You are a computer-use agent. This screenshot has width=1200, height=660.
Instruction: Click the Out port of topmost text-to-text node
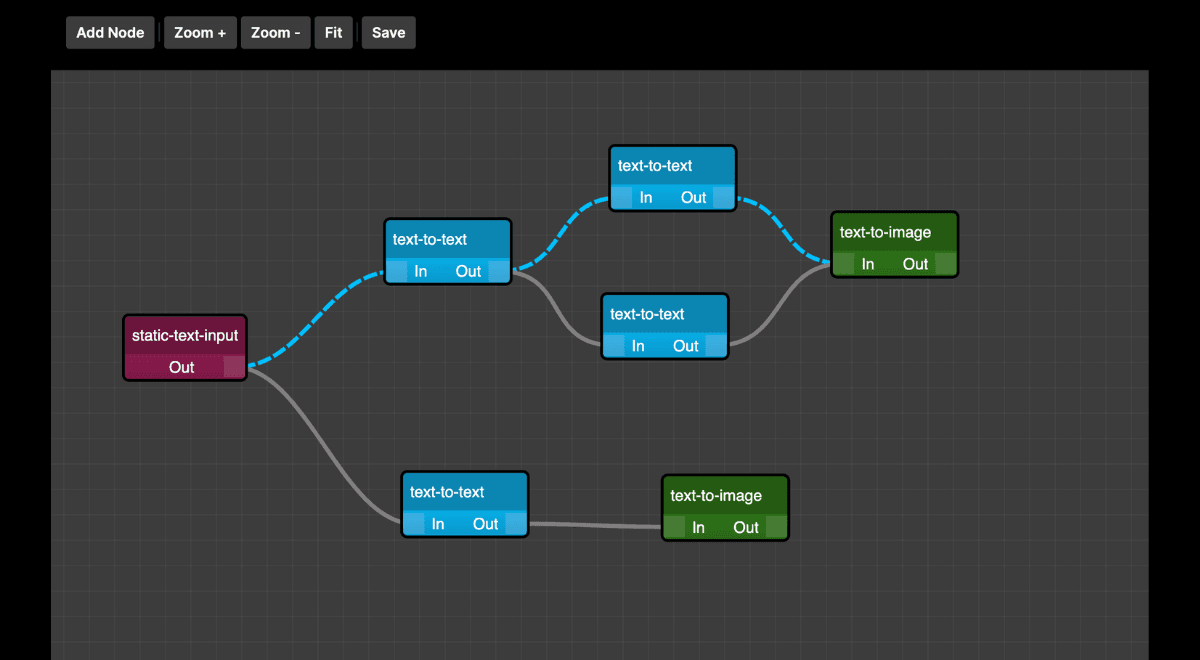click(x=722, y=197)
